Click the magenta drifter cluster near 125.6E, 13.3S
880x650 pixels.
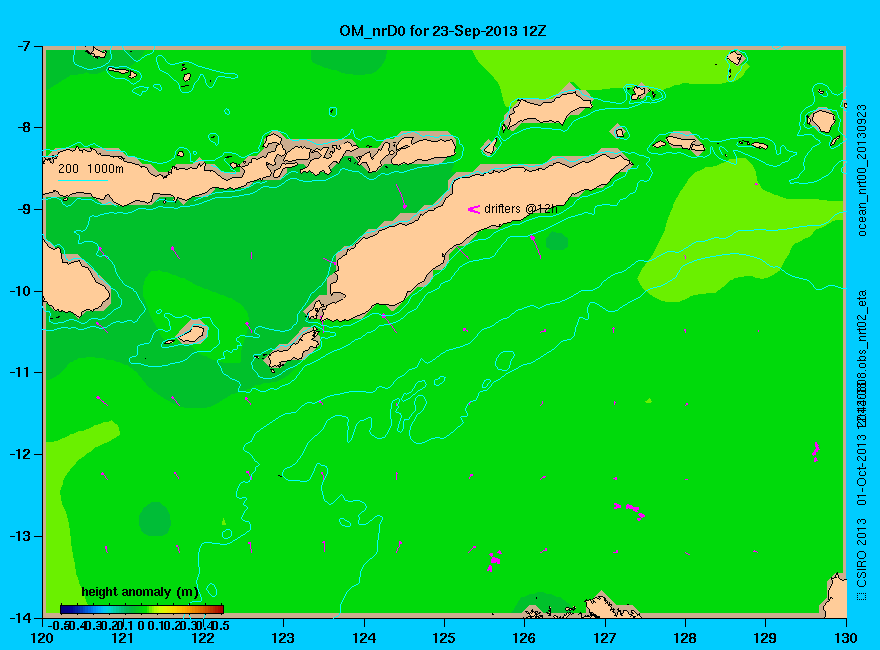494,560
